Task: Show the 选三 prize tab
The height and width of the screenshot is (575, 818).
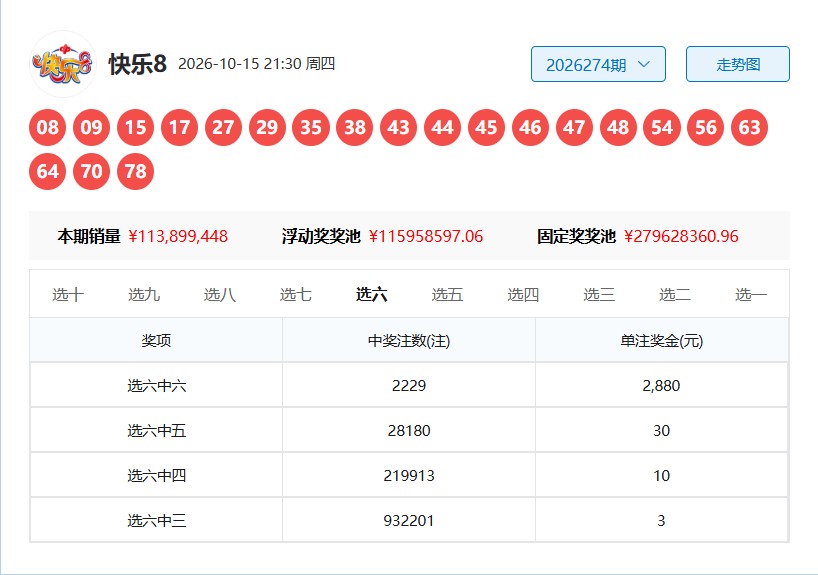Action: (599, 295)
